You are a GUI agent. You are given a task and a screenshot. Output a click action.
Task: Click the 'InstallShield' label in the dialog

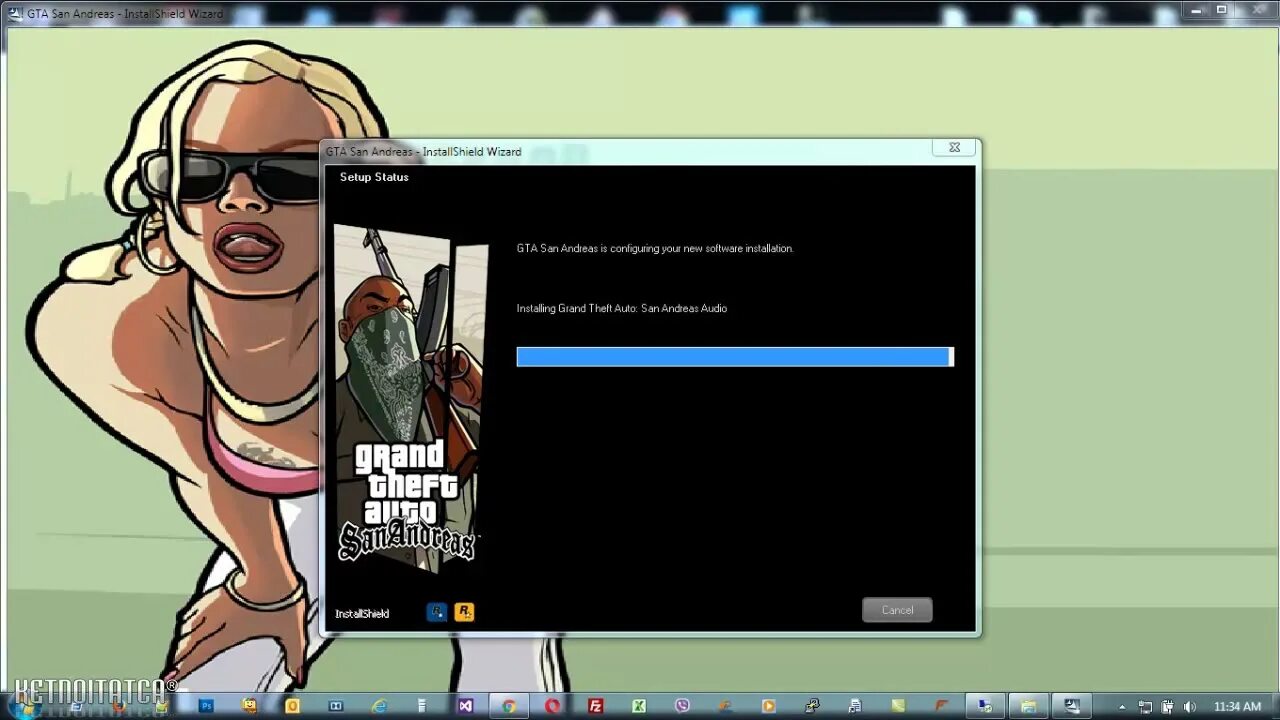tap(362, 614)
